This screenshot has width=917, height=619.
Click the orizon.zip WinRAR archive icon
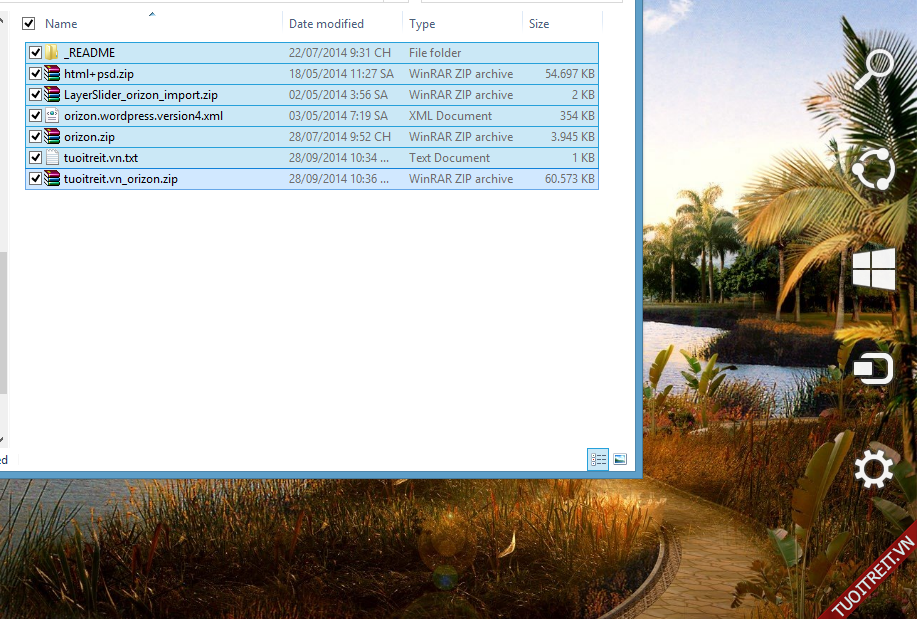click(x=52, y=137)
